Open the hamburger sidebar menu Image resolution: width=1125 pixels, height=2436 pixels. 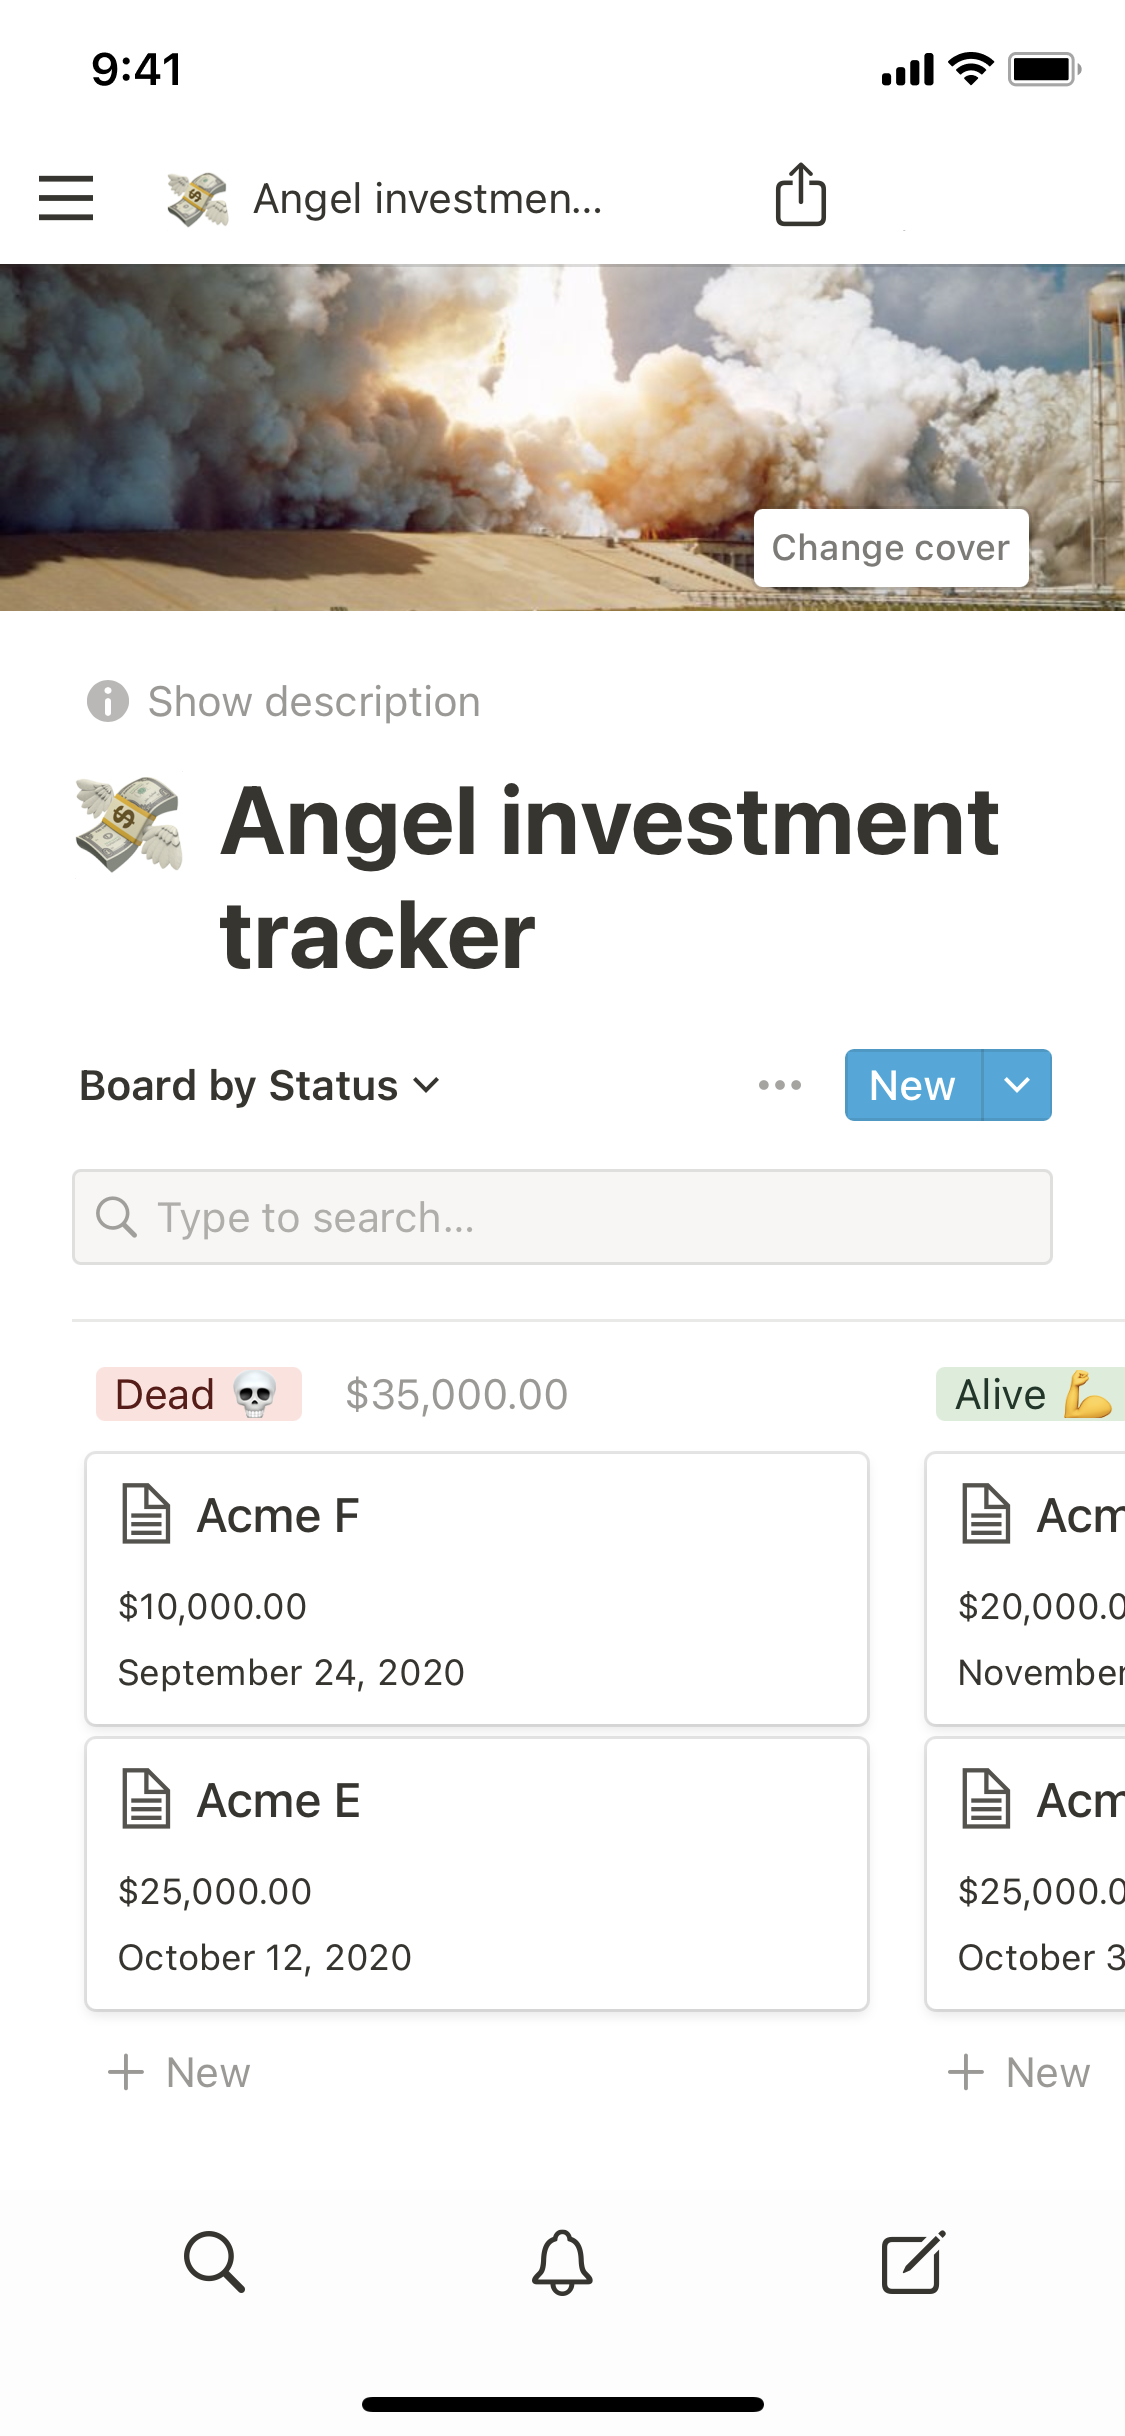tap(66, 197)
